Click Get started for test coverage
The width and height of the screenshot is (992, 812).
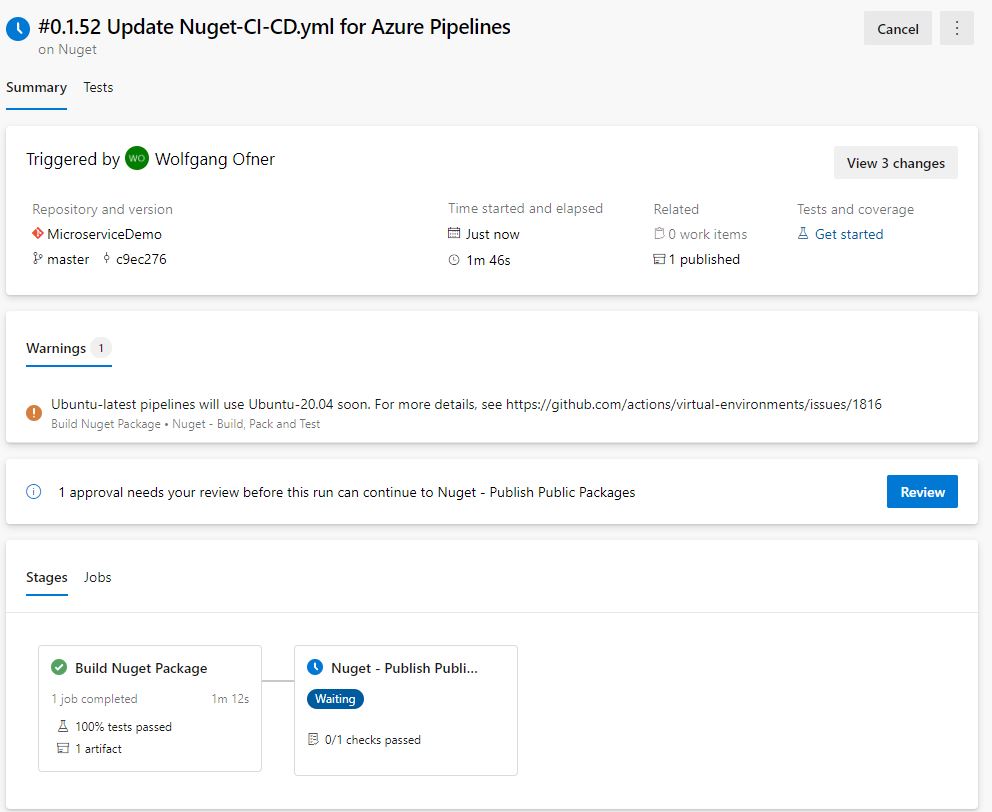pos(848,234)
